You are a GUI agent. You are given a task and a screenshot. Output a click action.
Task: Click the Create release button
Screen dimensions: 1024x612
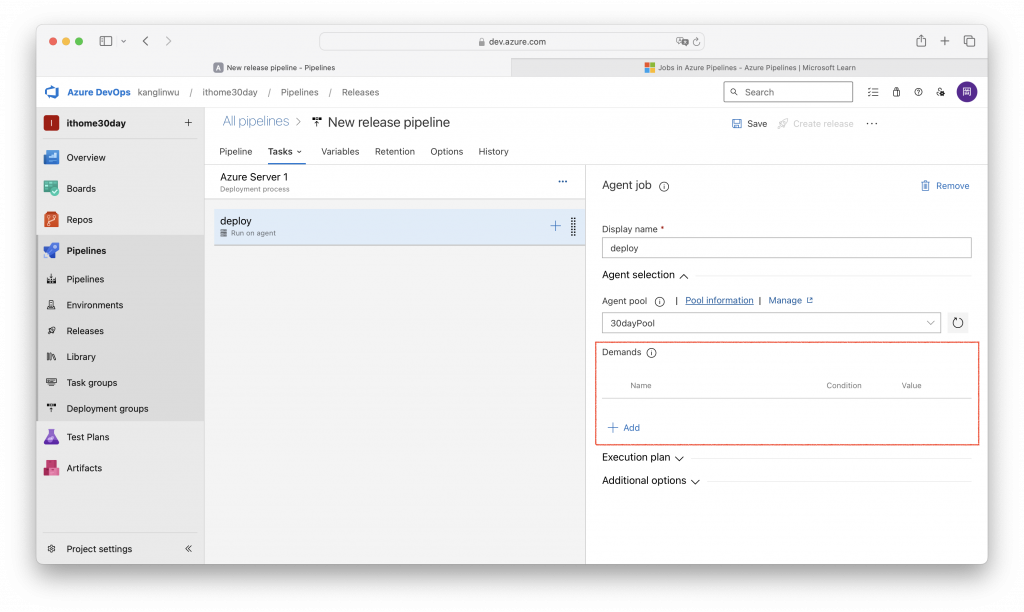coord(815,123)
